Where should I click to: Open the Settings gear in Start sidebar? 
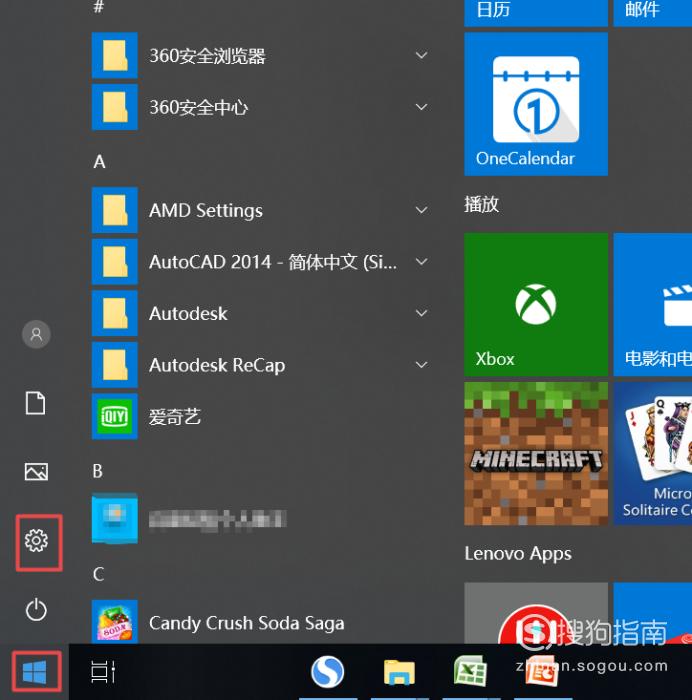coord(37,541)
